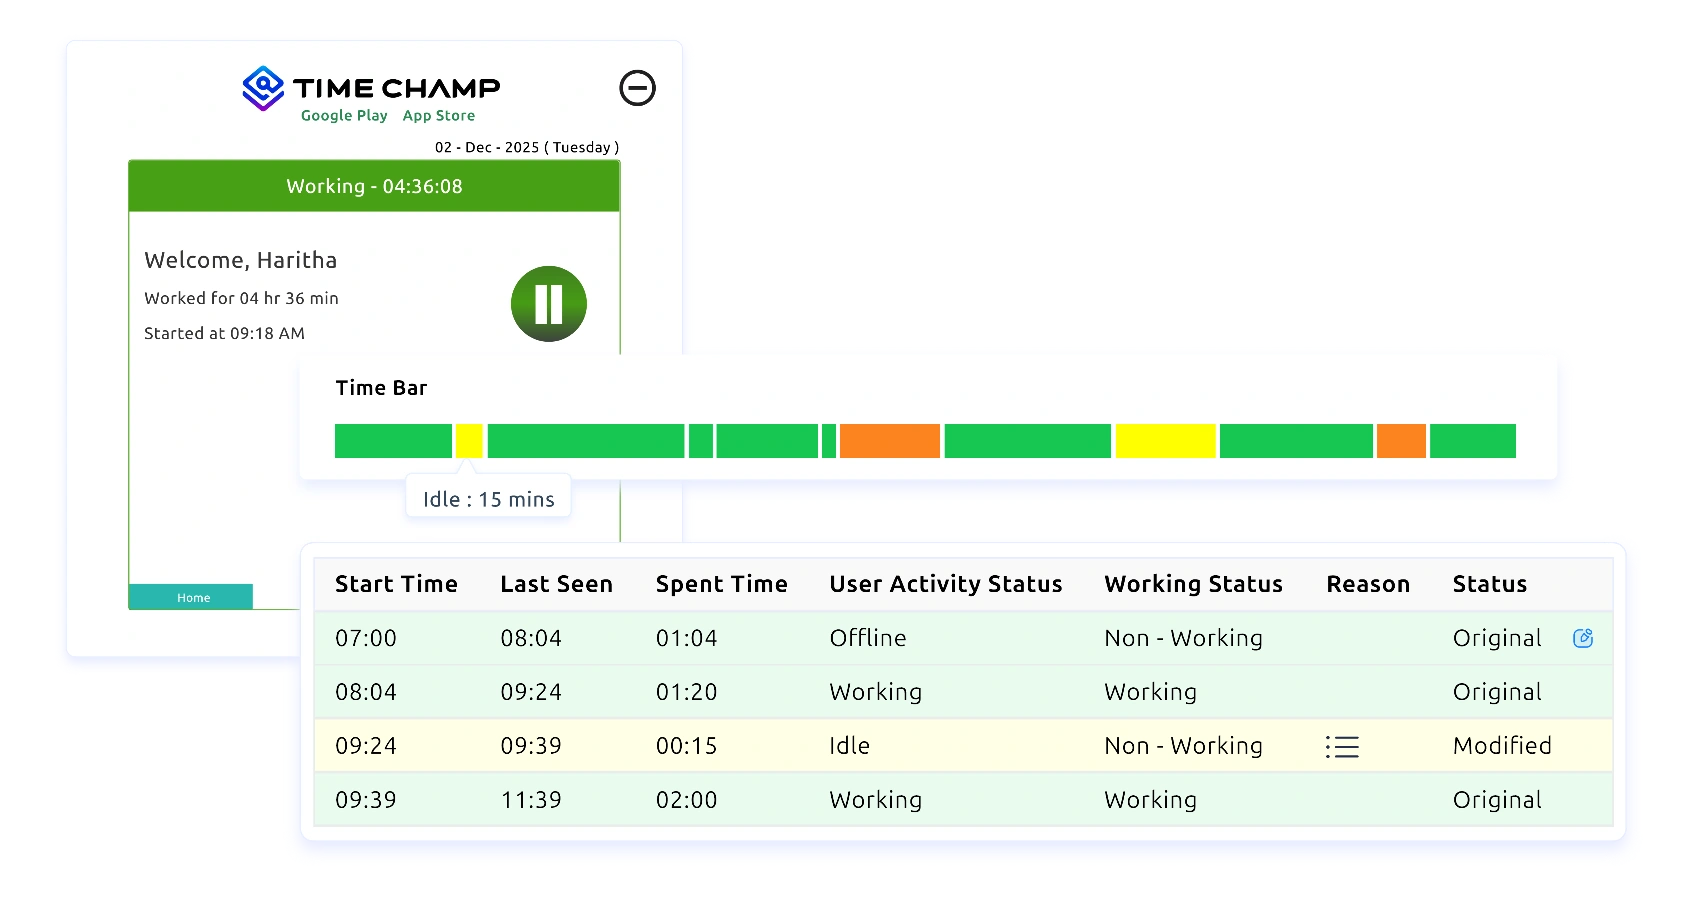Open the App Store link
Viewport: 1702px width, 902px height.
tap(439, 115)
